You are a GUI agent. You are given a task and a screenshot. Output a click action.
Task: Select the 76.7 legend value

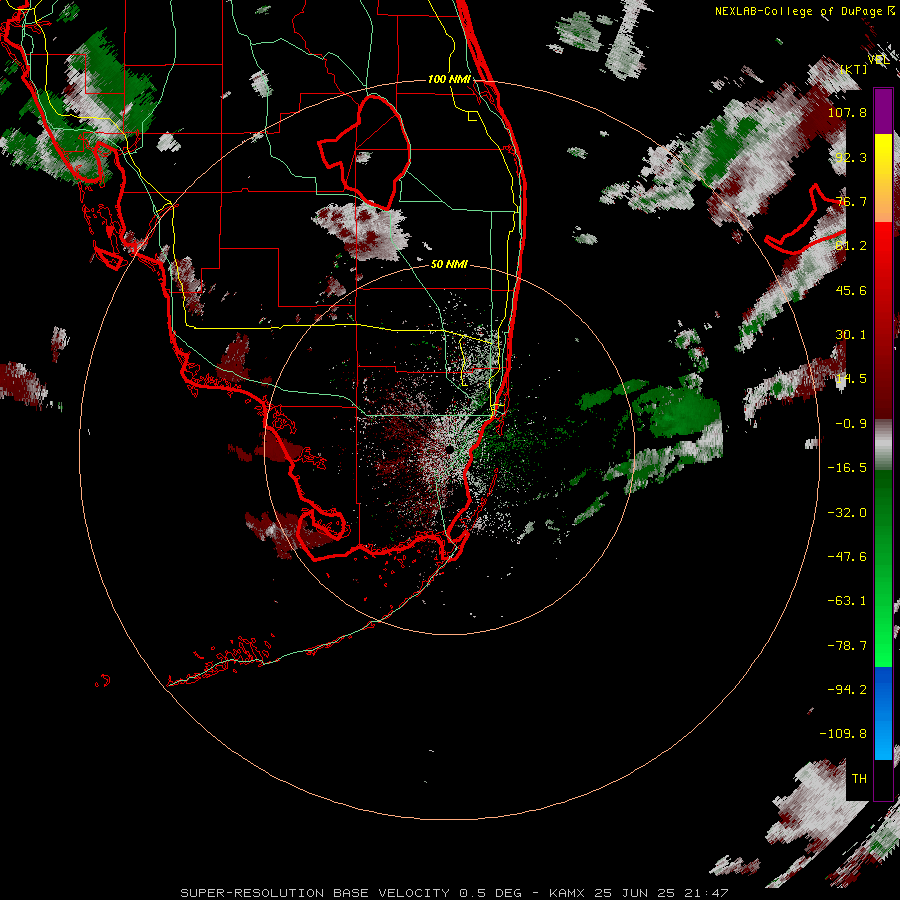(x=851, y=201)
